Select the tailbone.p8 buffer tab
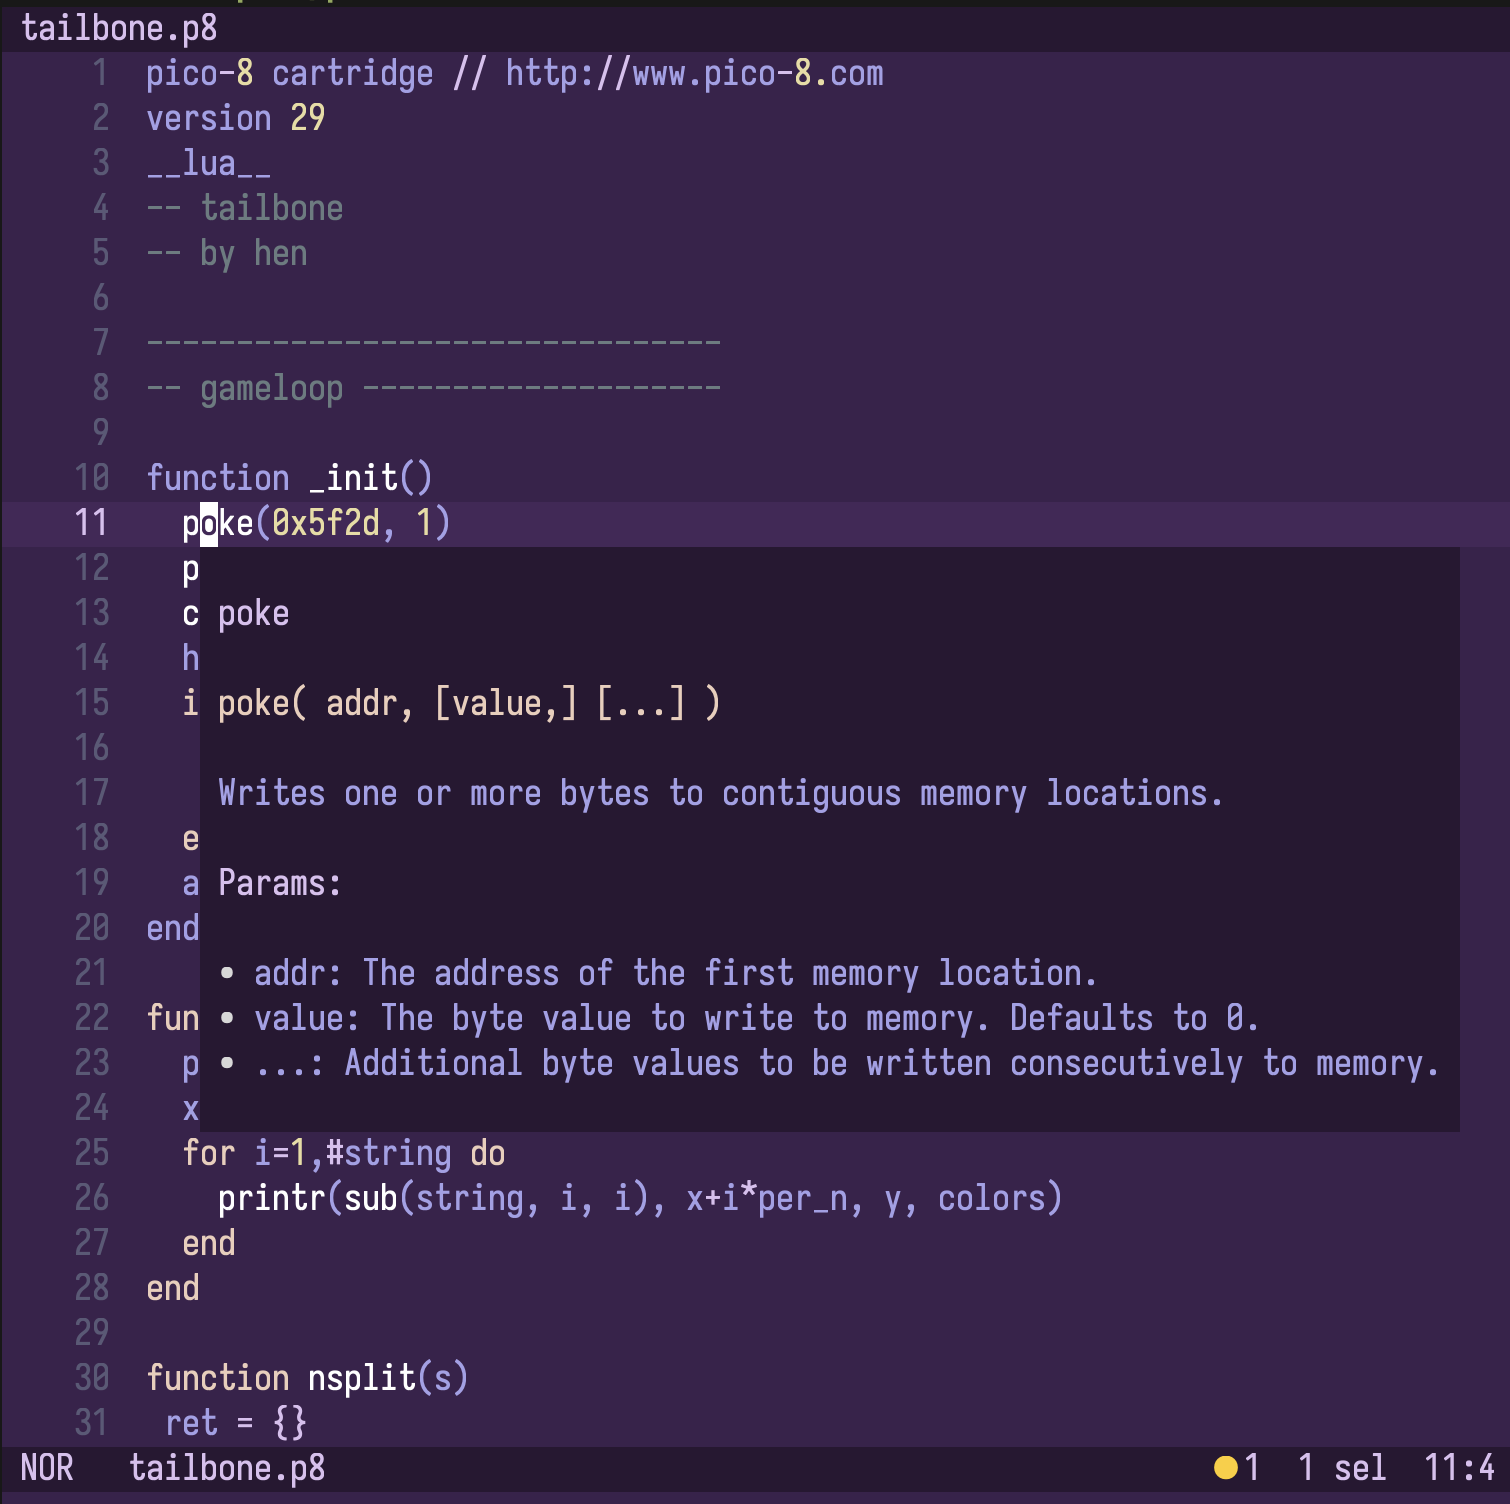 120,27
